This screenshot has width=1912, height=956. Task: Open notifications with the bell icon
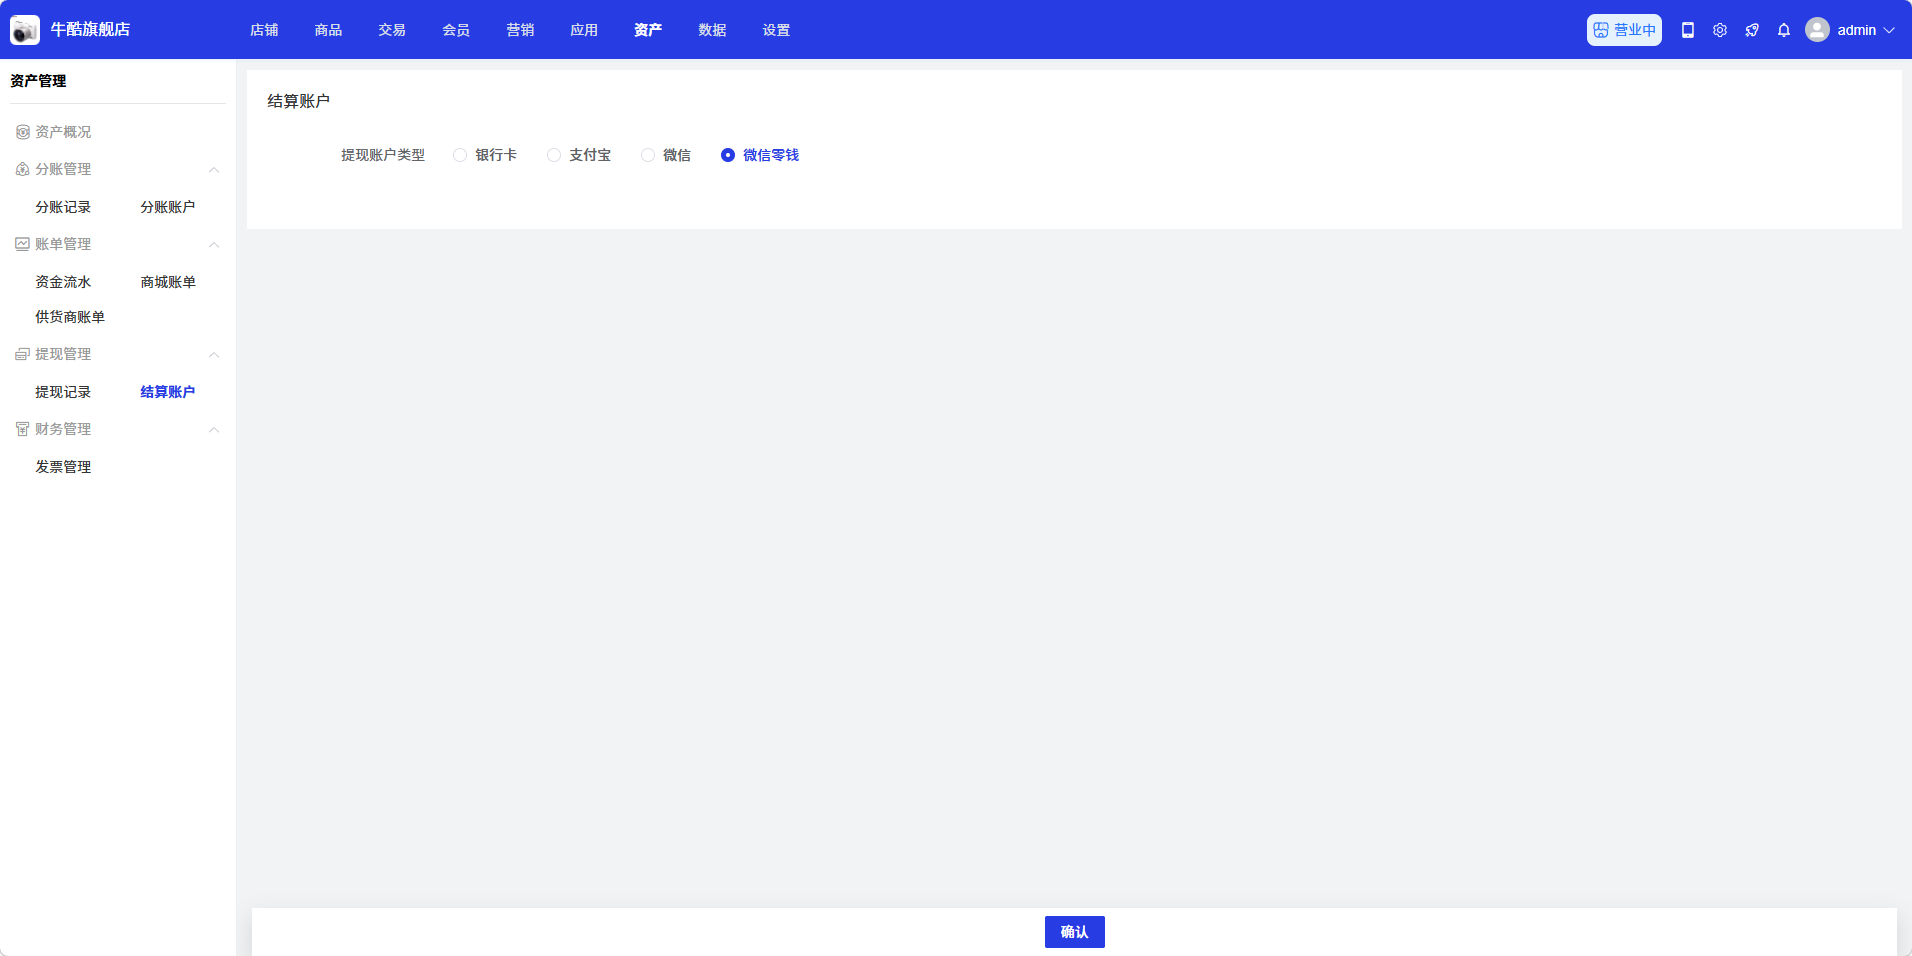tap(1784, 30)
